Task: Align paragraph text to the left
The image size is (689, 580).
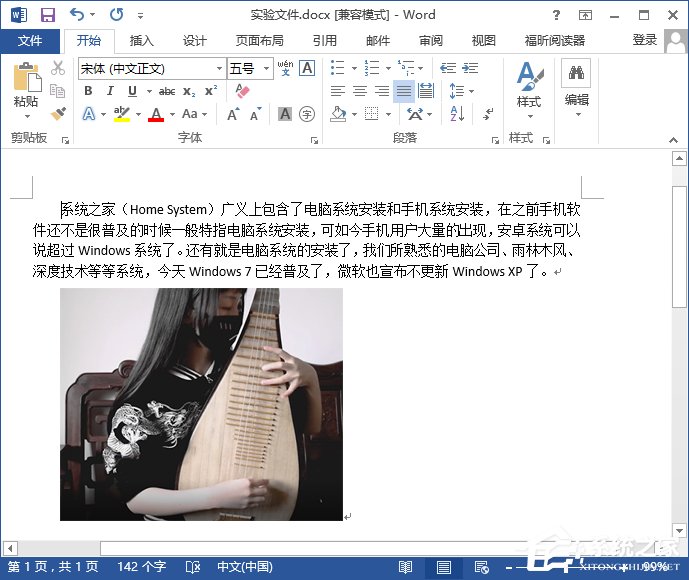Action: [337, 91]
